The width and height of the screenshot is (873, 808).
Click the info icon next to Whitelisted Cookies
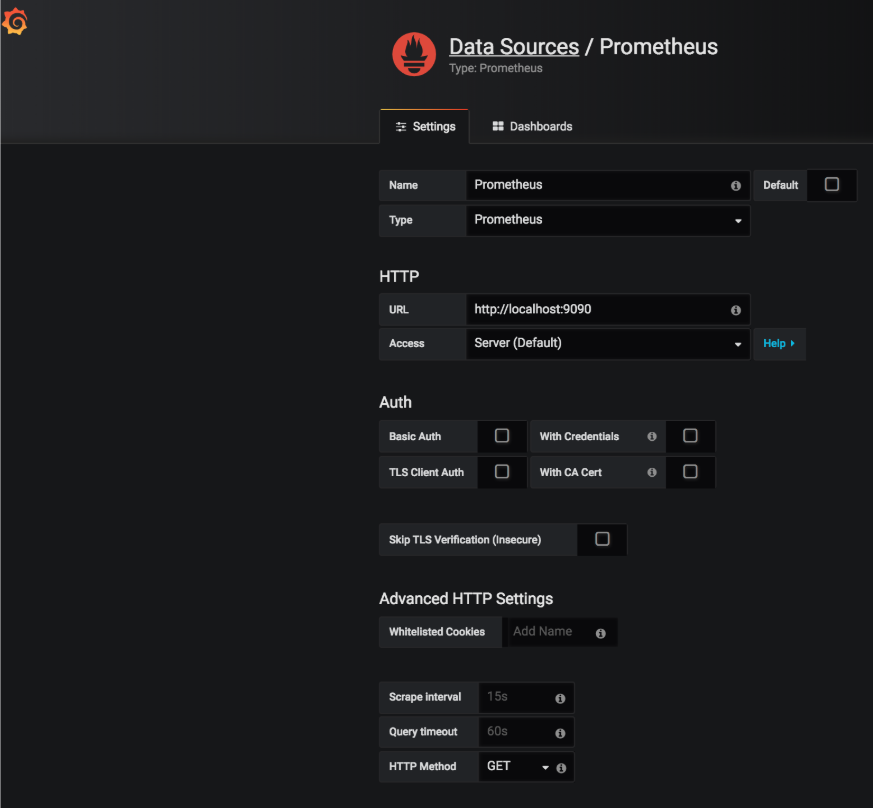[x=599, y=632]
